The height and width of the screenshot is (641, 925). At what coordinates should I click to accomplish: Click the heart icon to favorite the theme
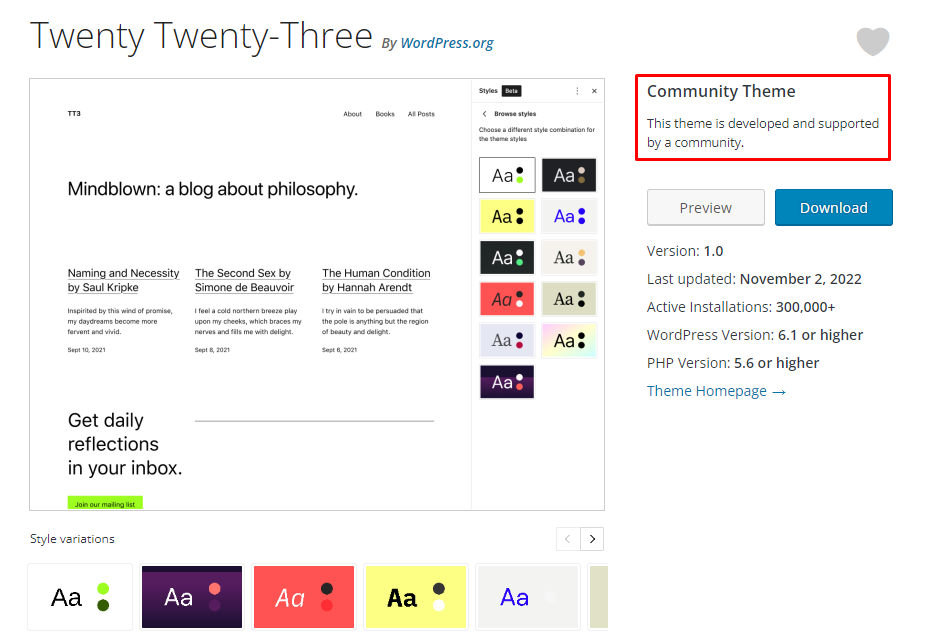pos(872,41)
